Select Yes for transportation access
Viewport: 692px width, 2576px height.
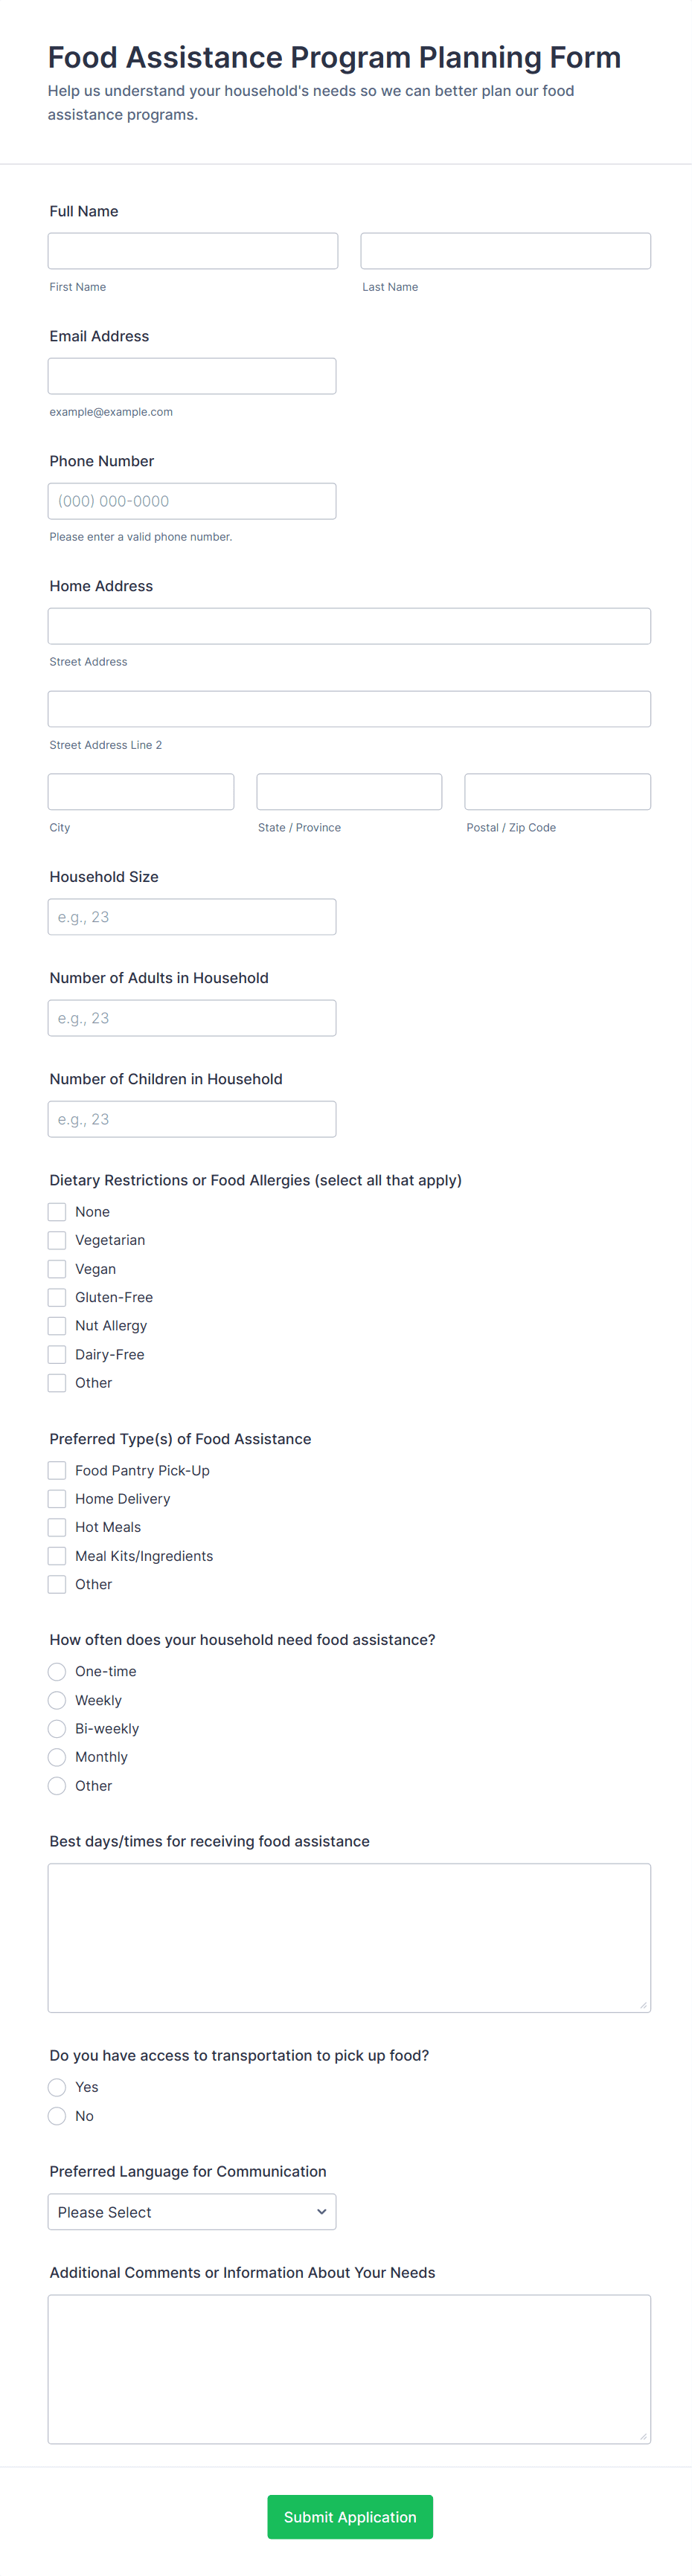[x=57, y=2087]
